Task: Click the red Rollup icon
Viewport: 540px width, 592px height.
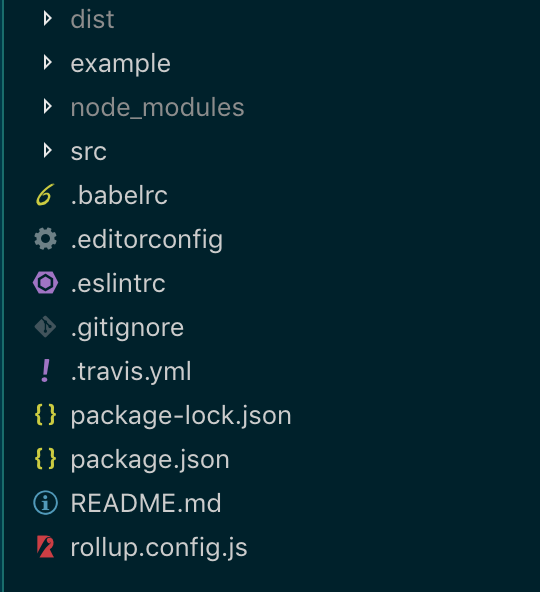Action: coord(45,547)
